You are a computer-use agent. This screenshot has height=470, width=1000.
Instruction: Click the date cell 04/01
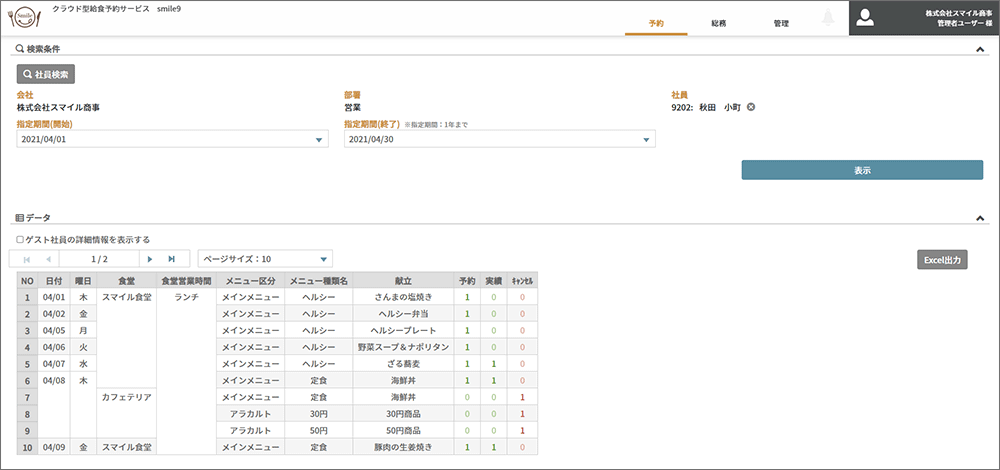54,297
